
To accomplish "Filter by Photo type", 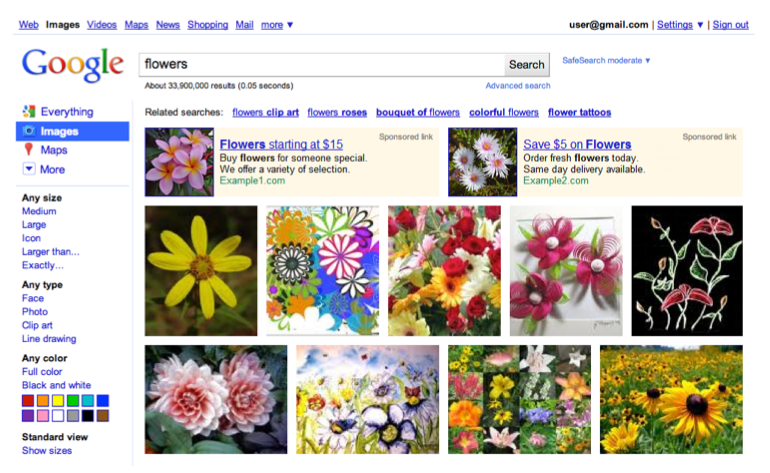I will coord(35,311).
